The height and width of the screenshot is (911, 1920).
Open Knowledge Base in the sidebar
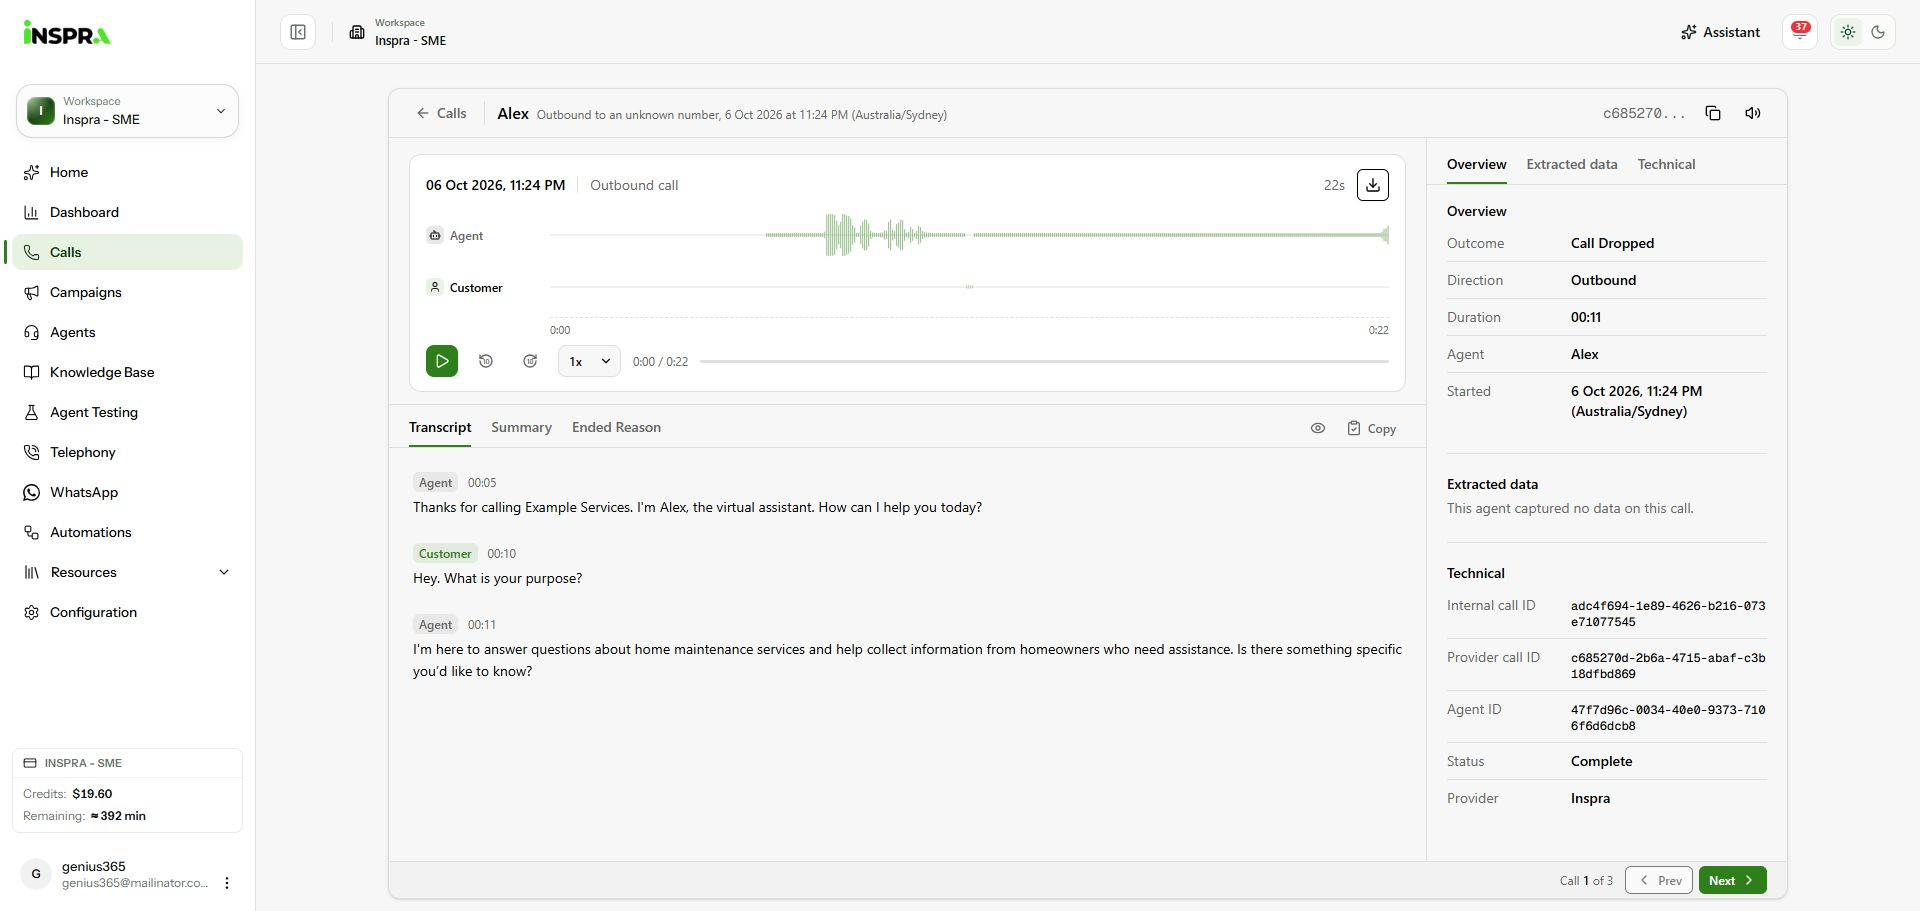click(127, 372)
